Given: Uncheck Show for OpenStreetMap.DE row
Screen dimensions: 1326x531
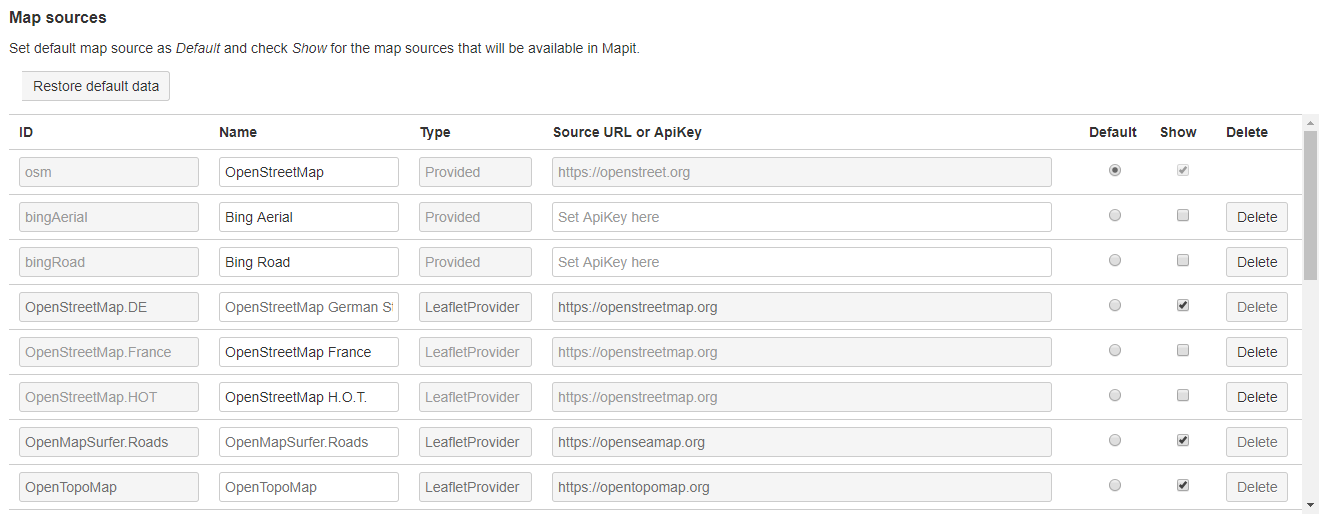Looking at the screenshot, I should (x=1183, y=306).
